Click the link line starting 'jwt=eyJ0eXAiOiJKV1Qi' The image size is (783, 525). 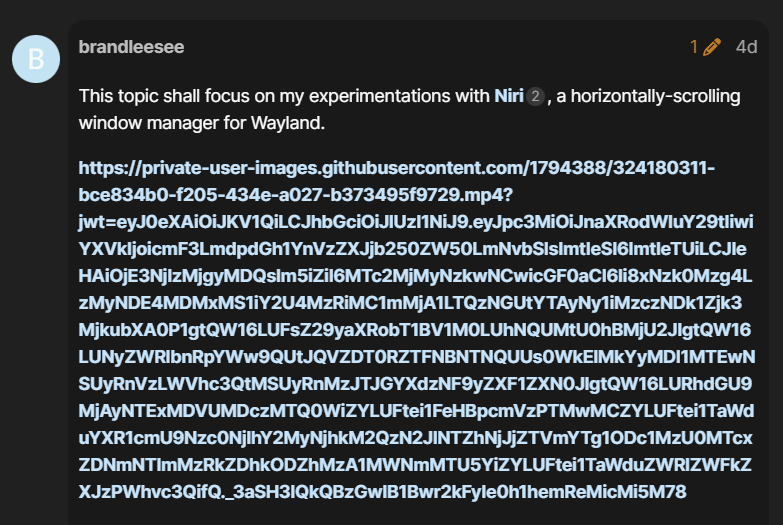(x=410, y=221)
